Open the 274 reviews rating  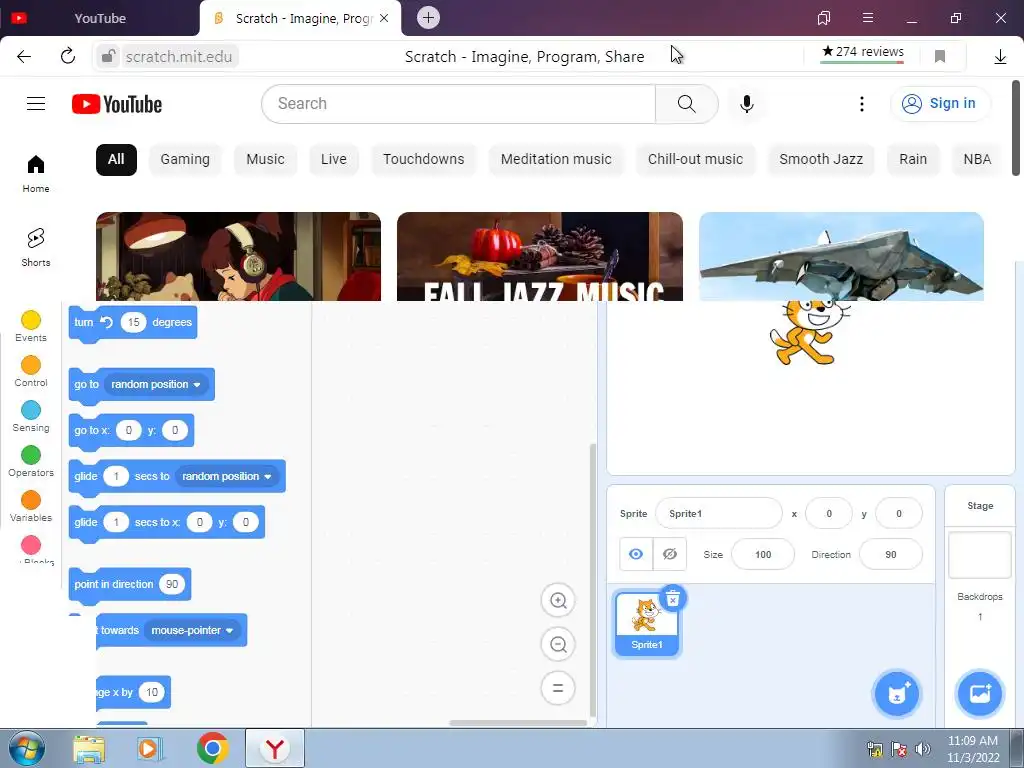pos(862,52)
